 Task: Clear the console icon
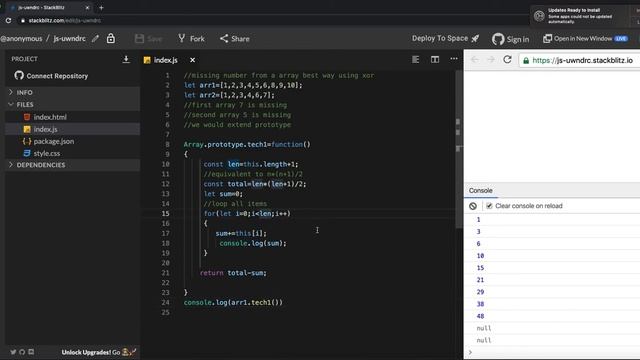click(x=473, y=206)
